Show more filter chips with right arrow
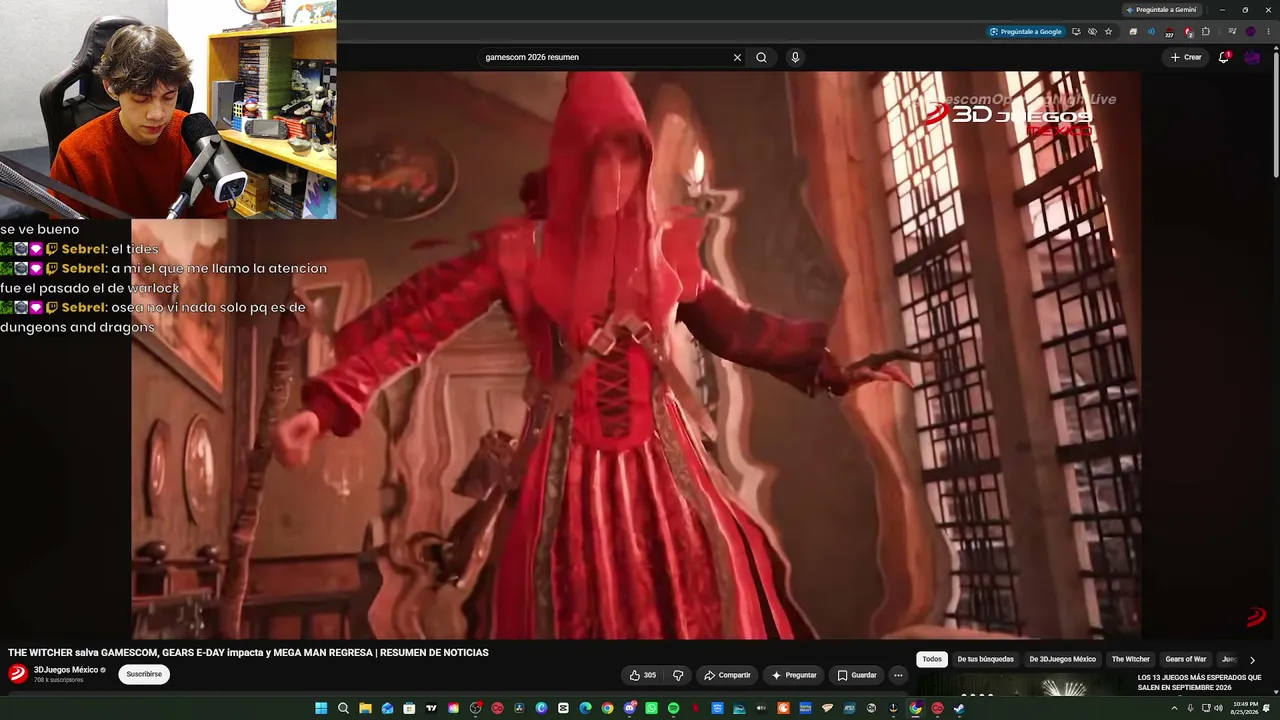The image size is (1280, 720). click(x=1252, y=660)
